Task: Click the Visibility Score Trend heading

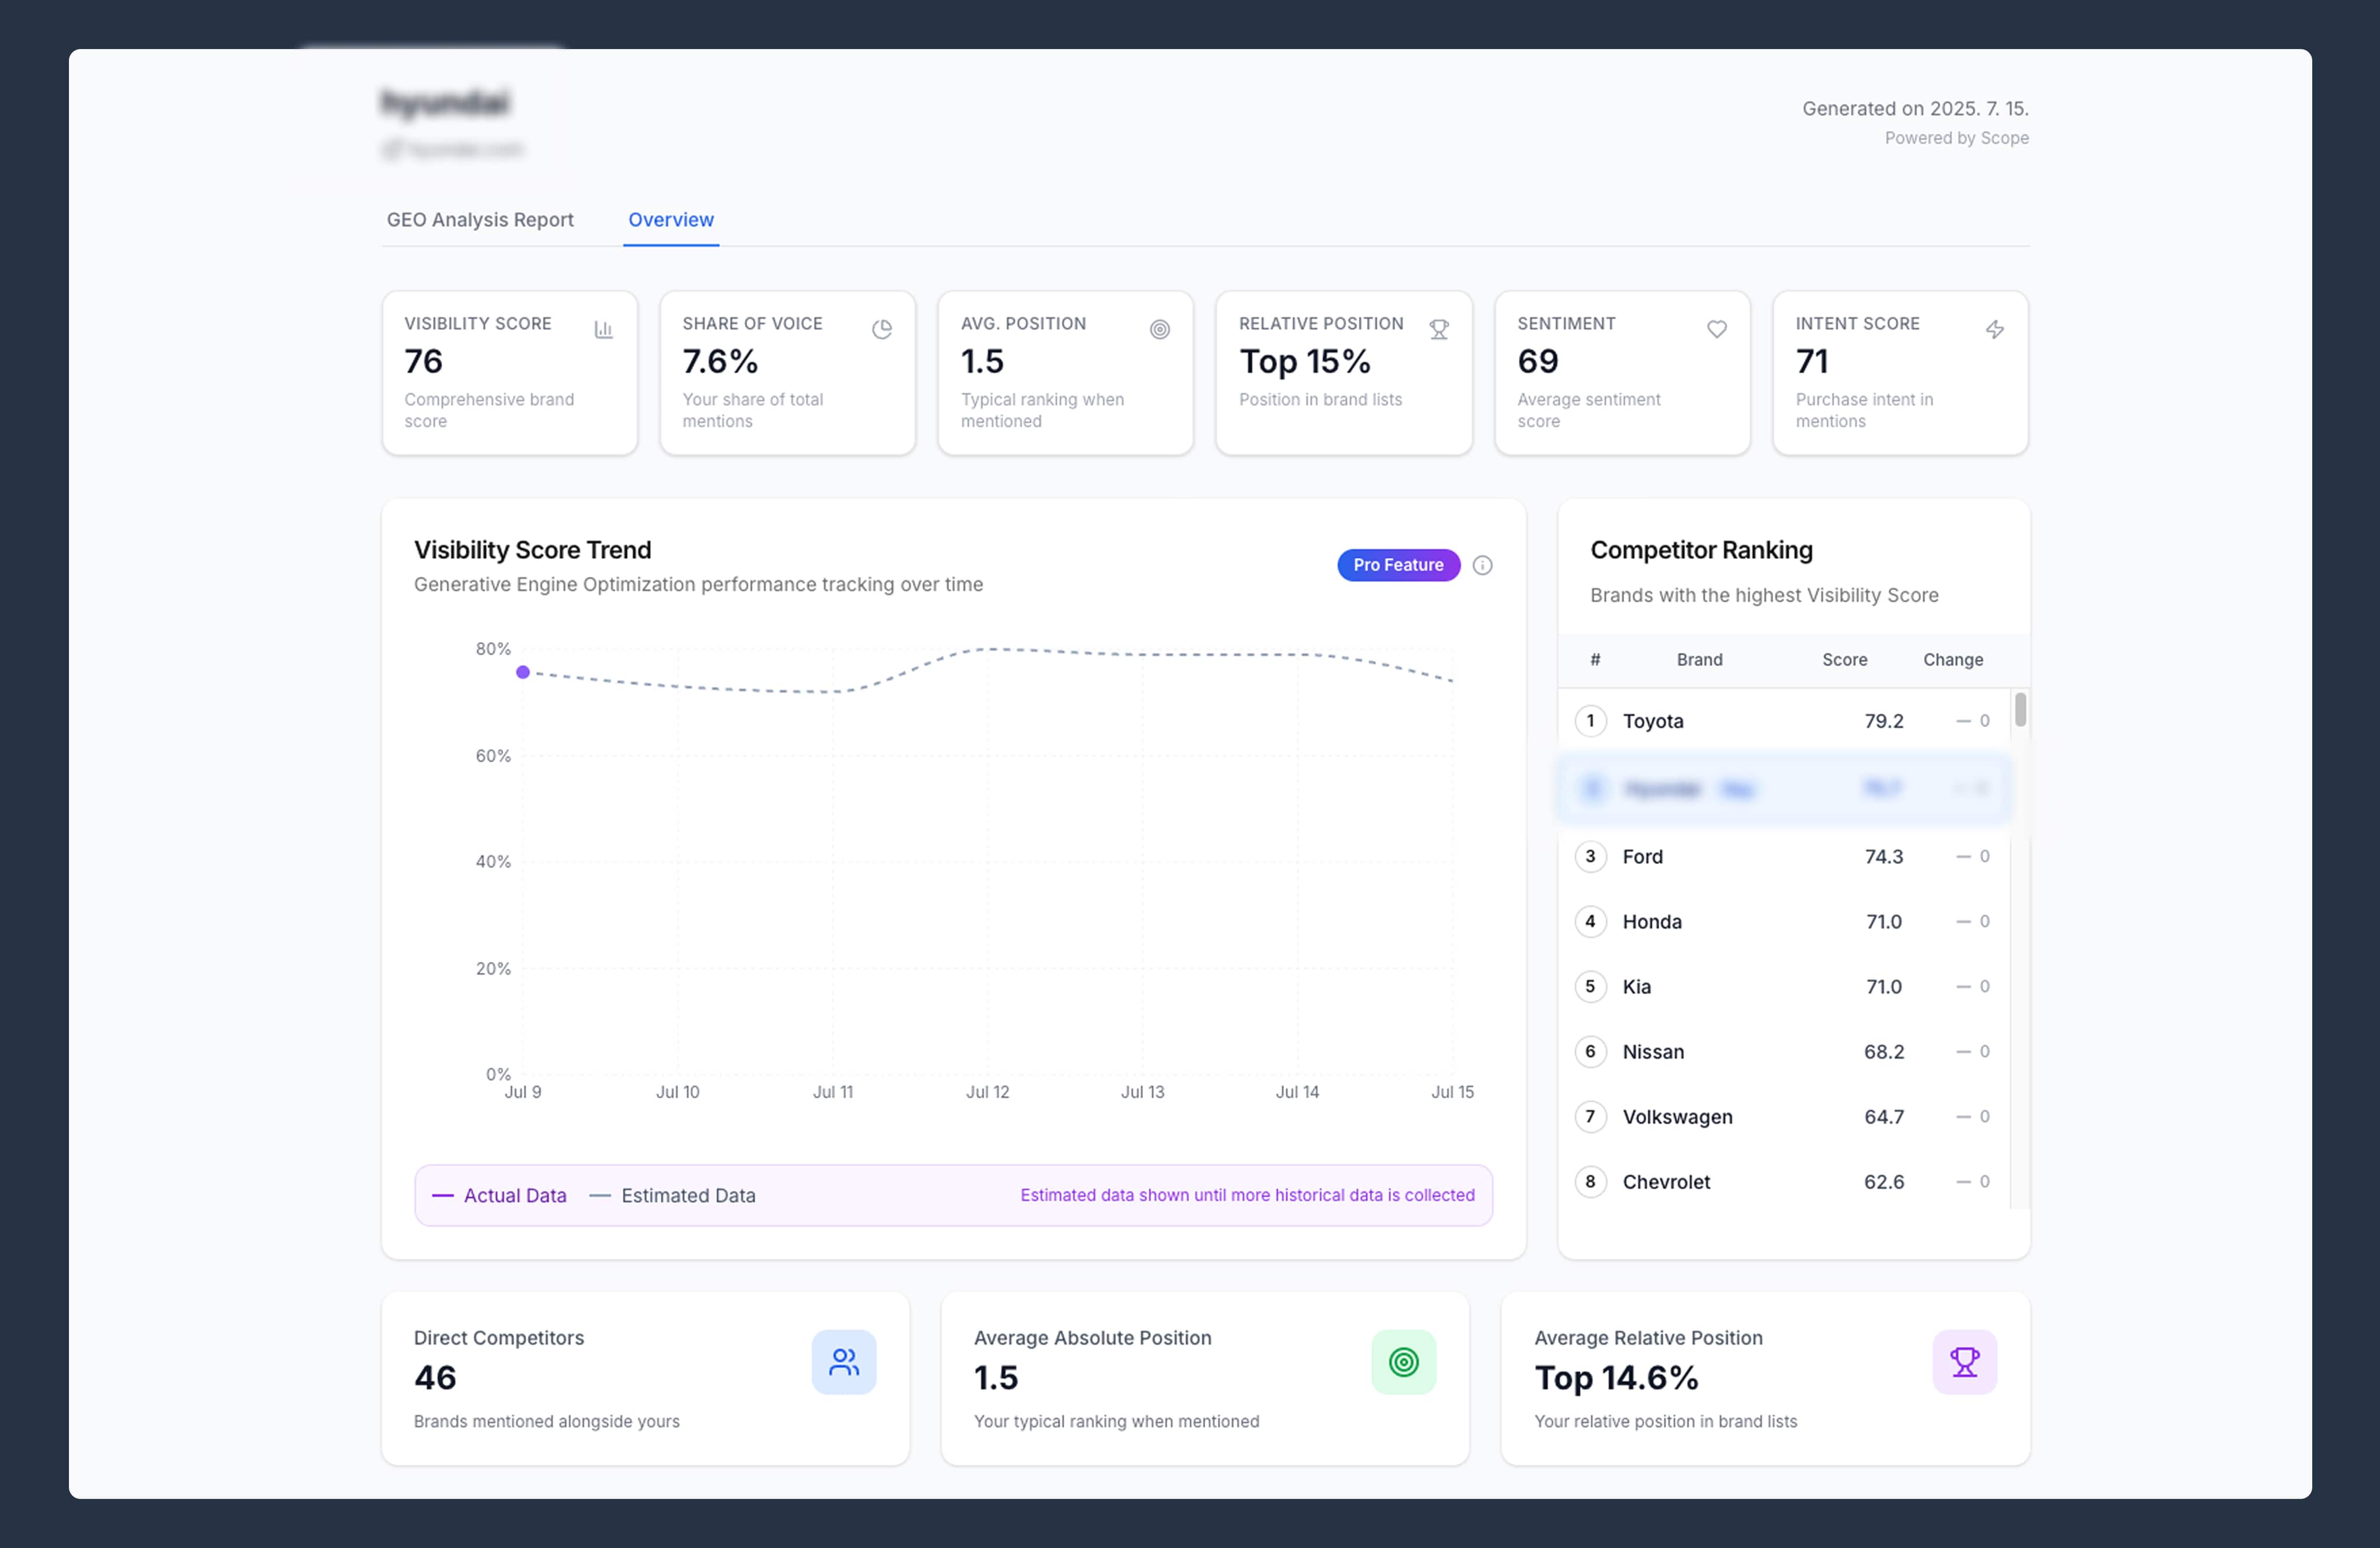Action: 532,550
